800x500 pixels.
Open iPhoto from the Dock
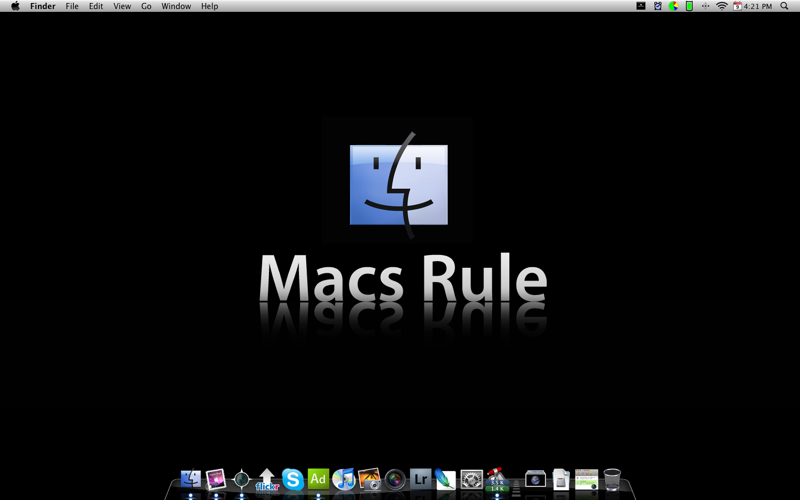click(x=369, y=479)
